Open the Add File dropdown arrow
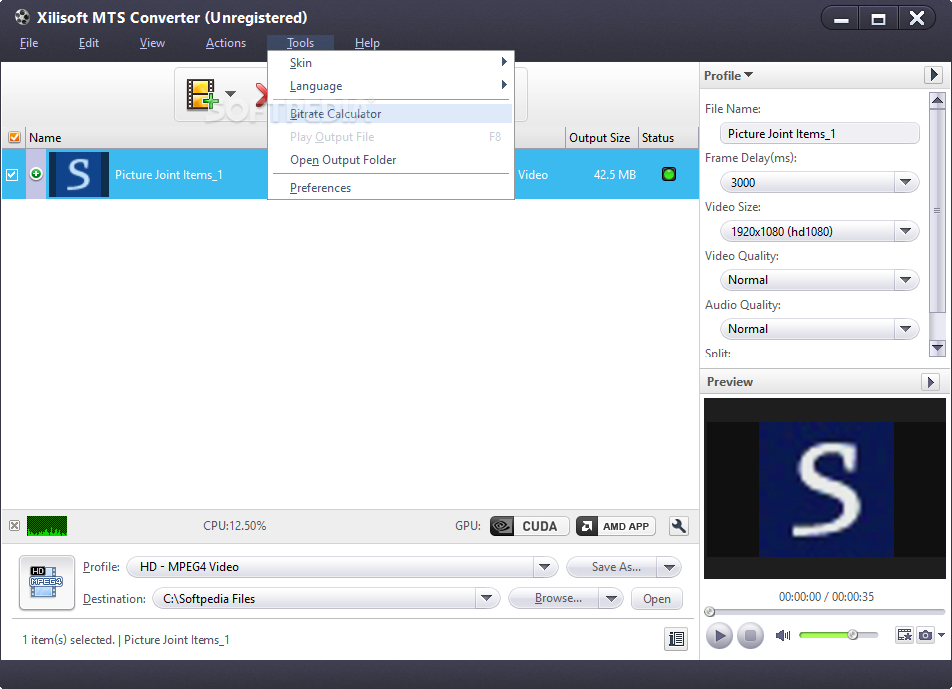Image resolution: width=952 pixels, height=689 pixels. [x=231, y=94]
